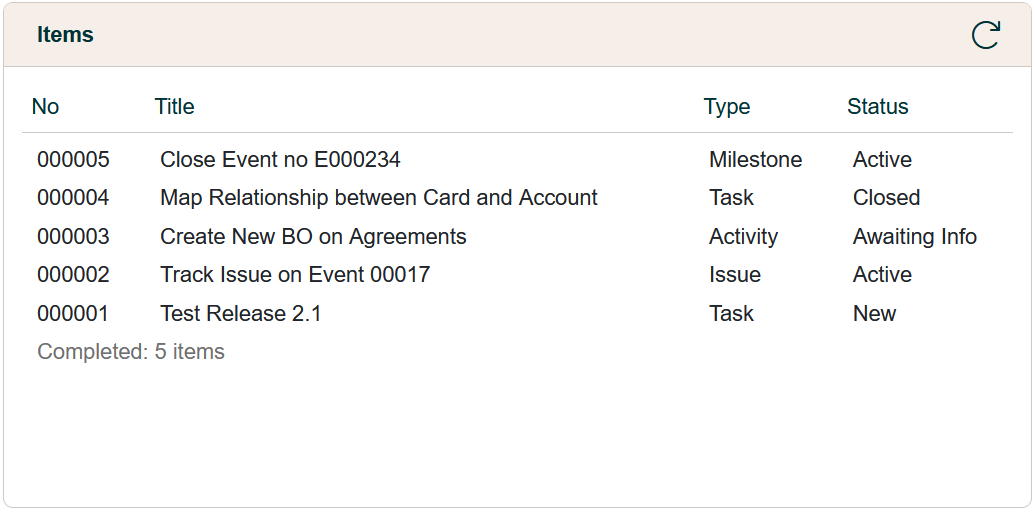1036x512 pixels.
Task: Select item number 000004
Action: [73, 198]
